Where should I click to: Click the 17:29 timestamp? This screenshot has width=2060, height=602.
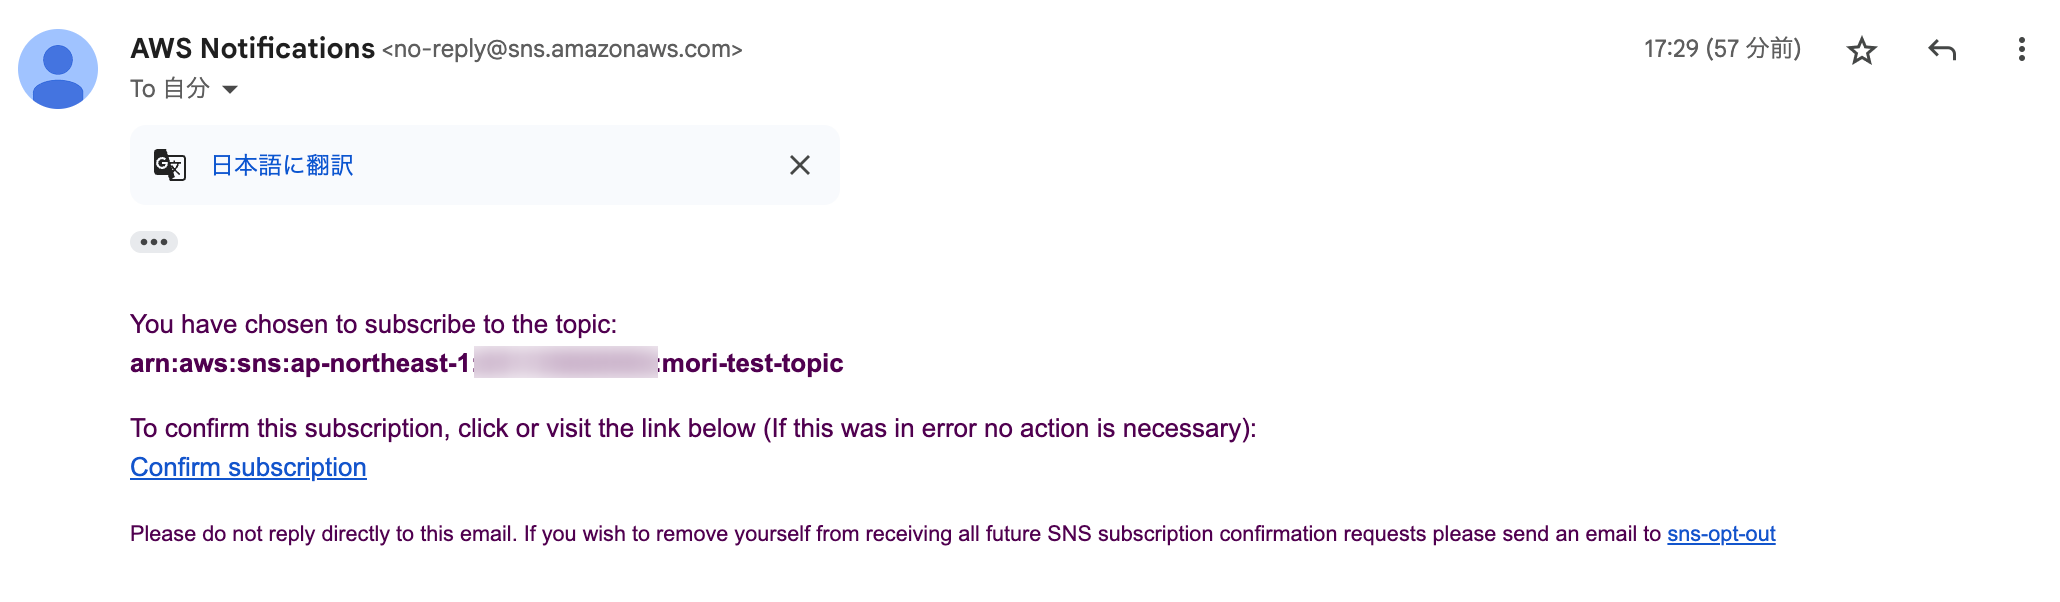[x=1722, y=48]
